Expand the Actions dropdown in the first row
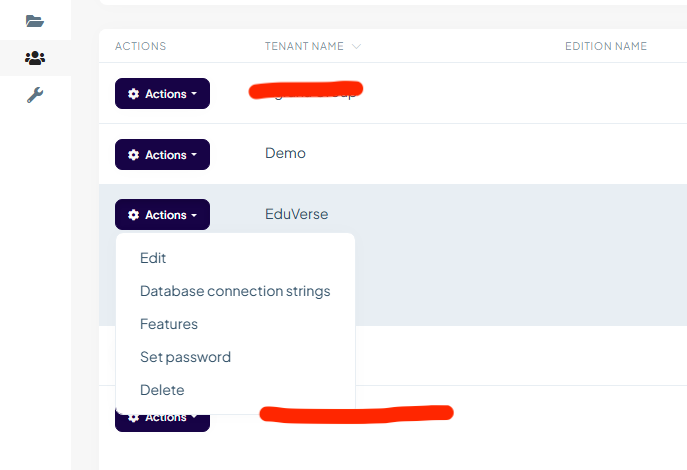Screen dimensions: 687x470 [x=162, y=94]
